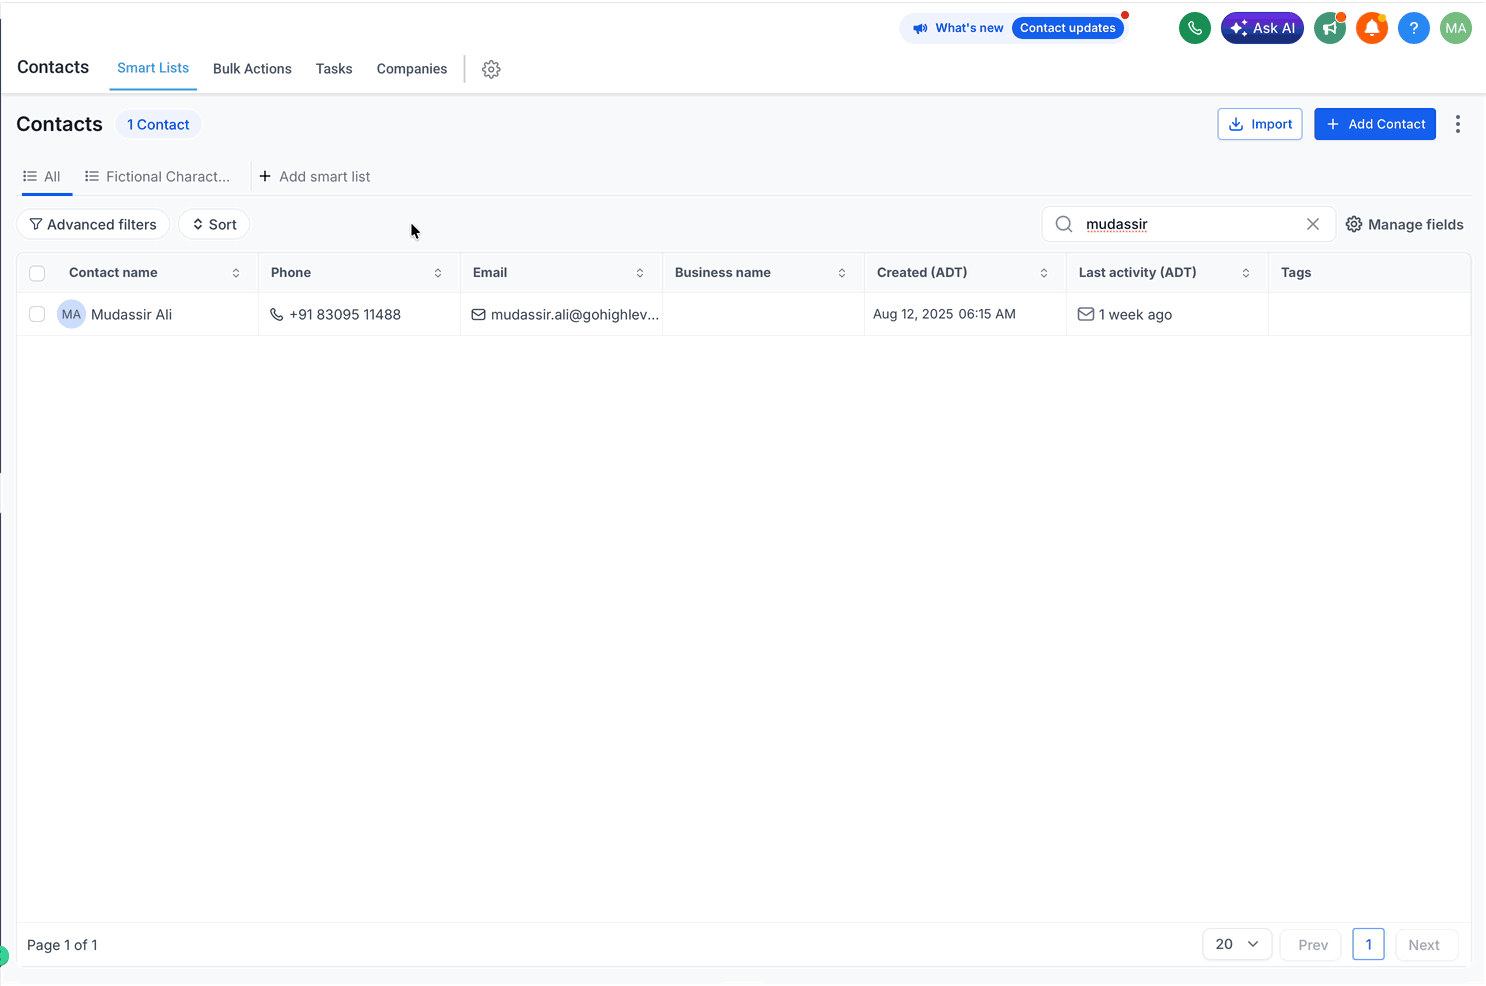Select the Mudassir Ali row checkbox
The image size is (1486, 986).
click(37, 314)
